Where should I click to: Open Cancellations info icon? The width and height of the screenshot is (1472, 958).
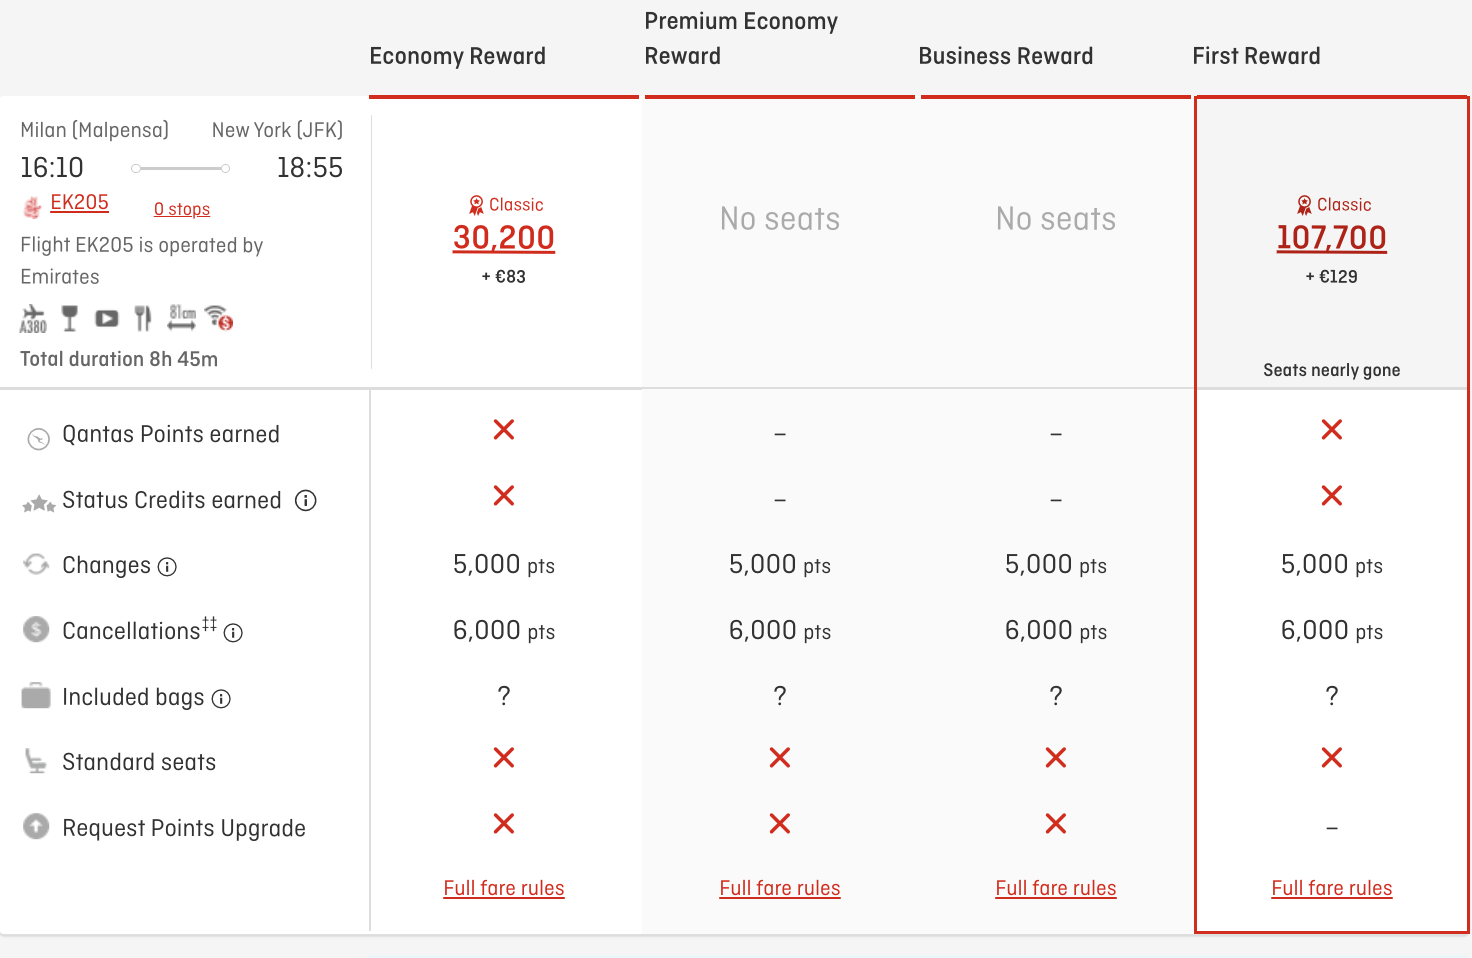(234, 633)
